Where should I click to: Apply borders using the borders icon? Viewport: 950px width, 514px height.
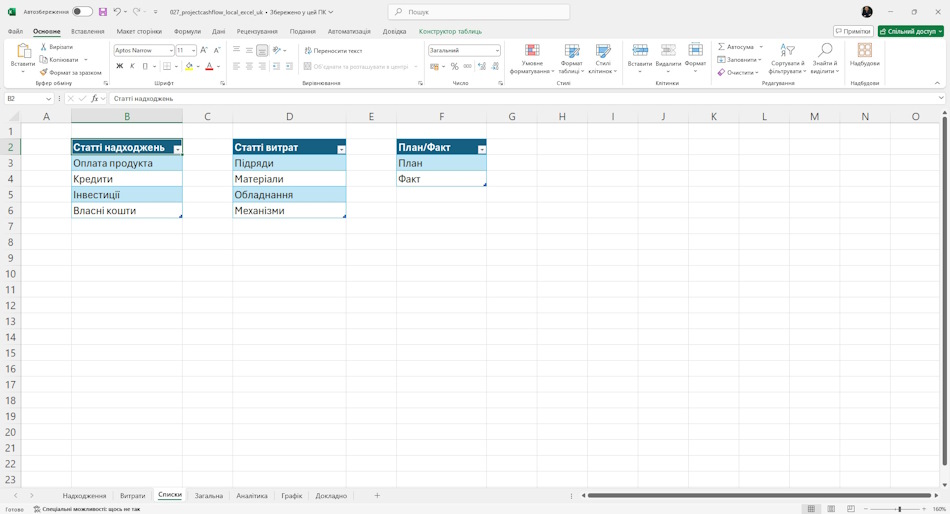(167, 66)
